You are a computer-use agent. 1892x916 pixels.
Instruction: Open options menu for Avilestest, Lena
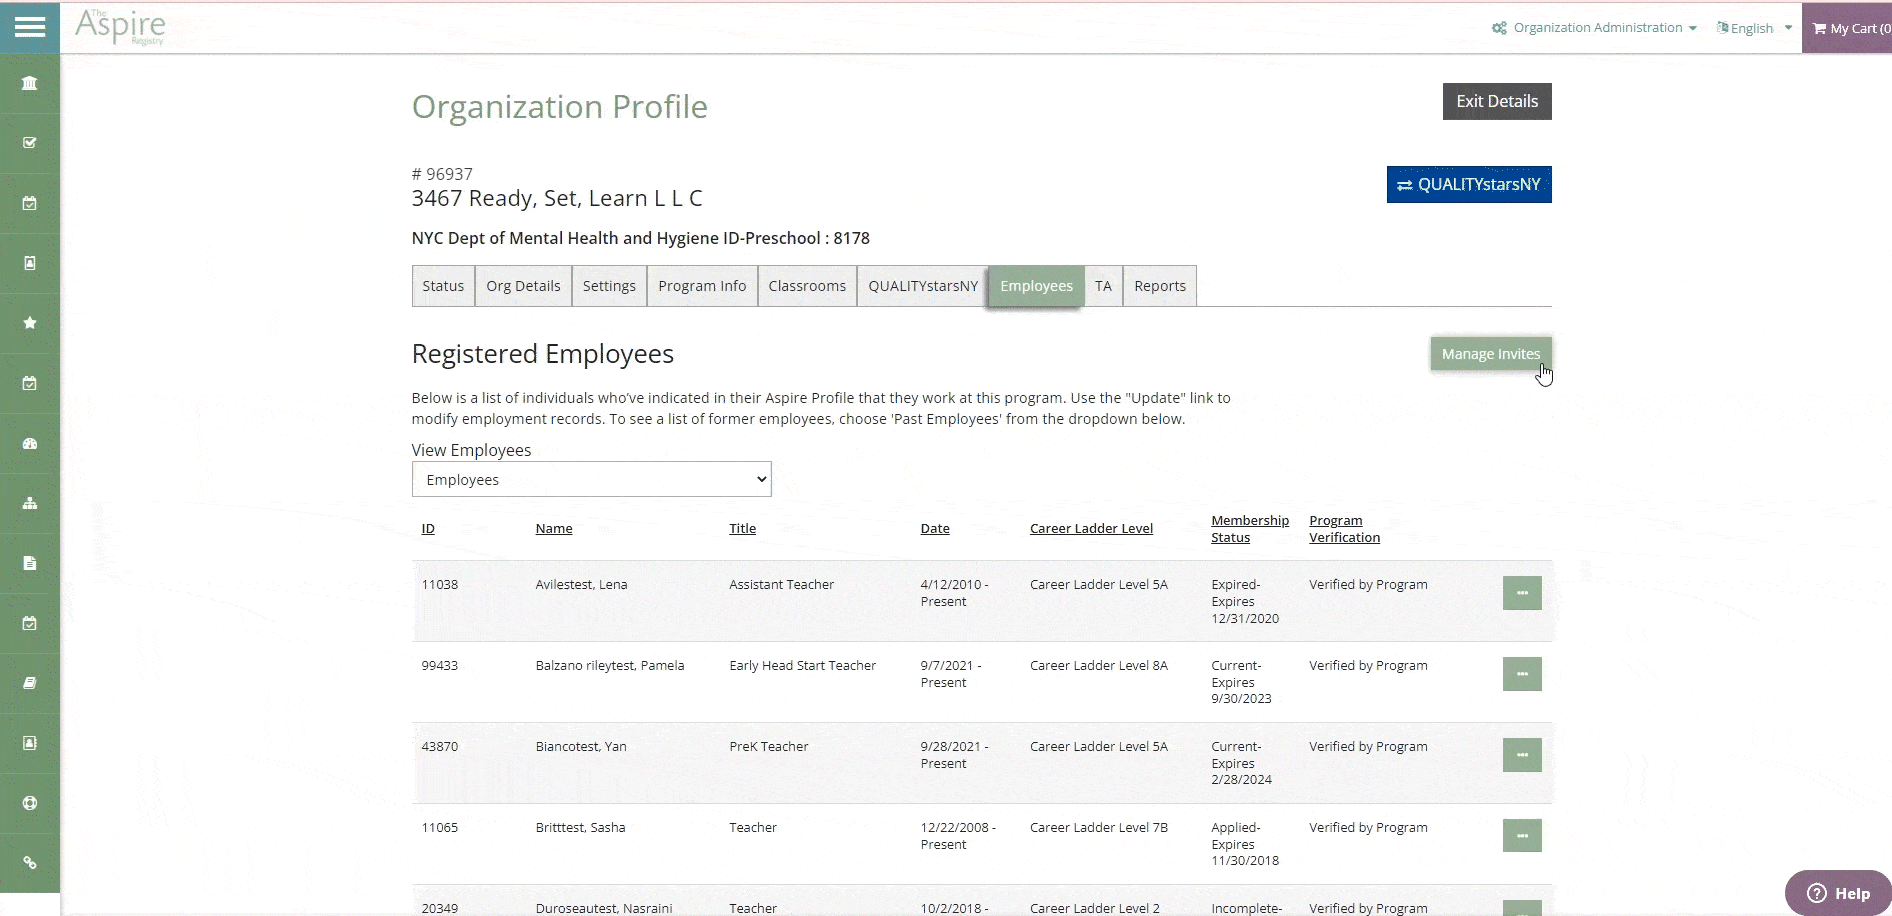(1521, 593)
